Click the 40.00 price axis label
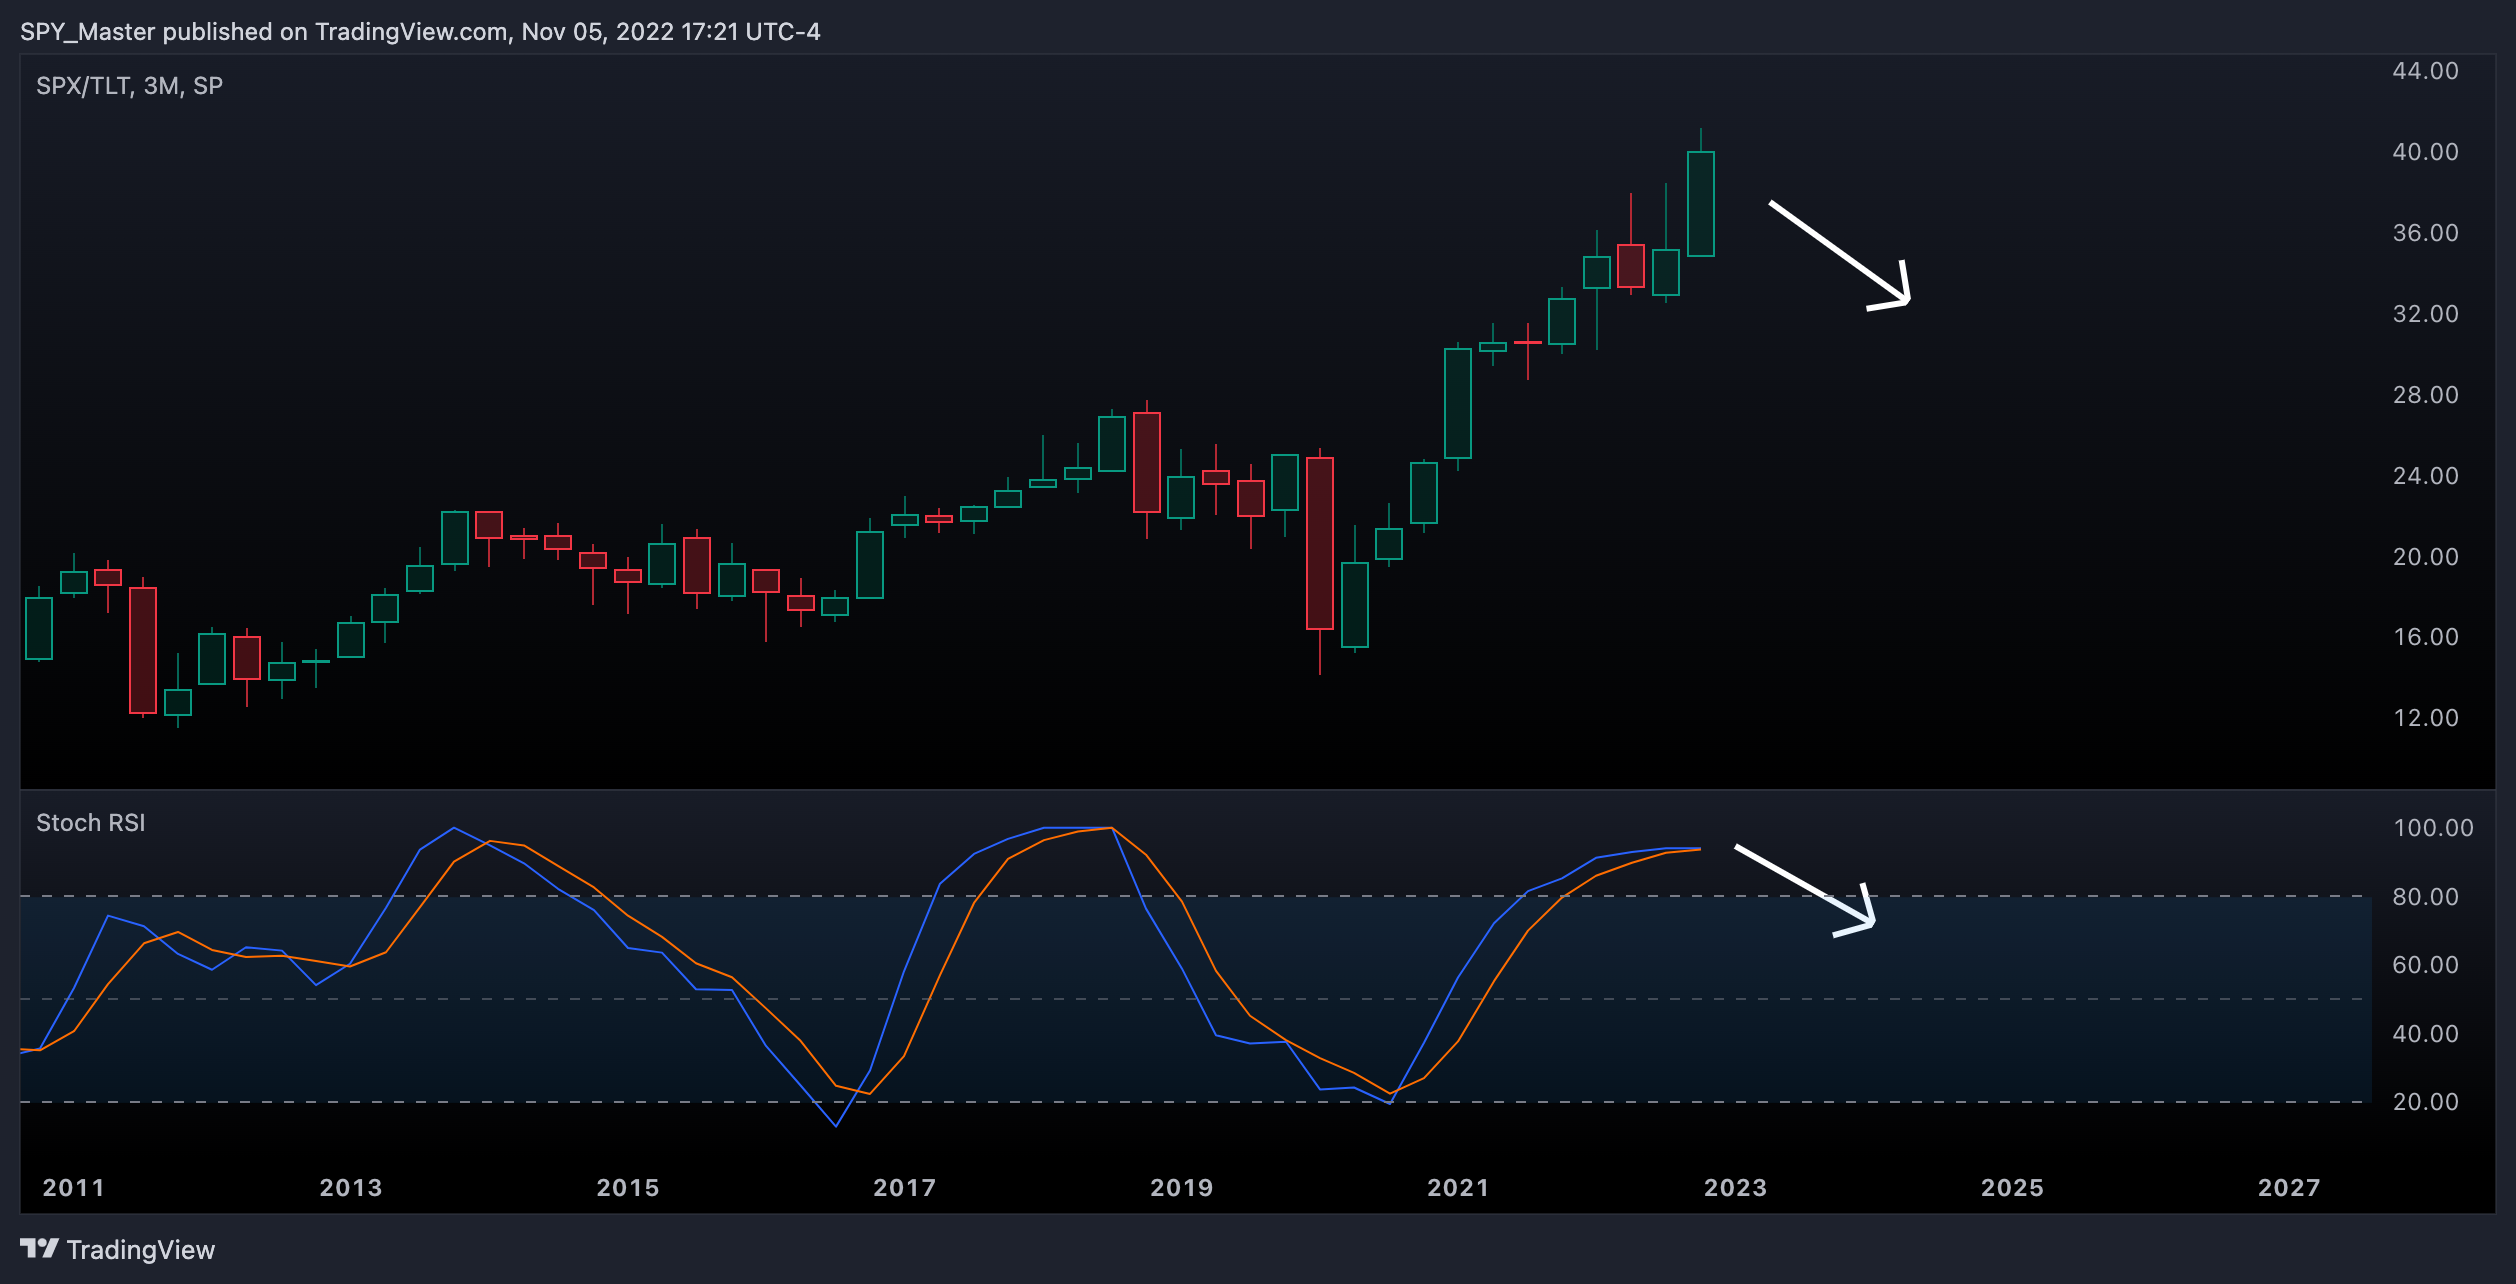Image resolution: width=2516 pixels, height=1284 pixels. coord(2425,152)
